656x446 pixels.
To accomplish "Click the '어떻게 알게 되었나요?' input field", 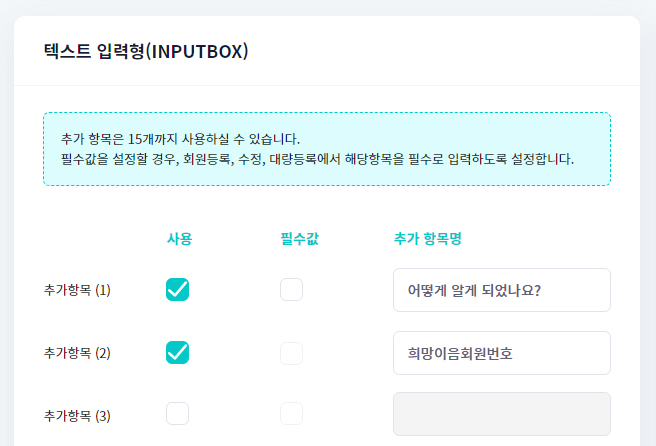I will (501, 290).
